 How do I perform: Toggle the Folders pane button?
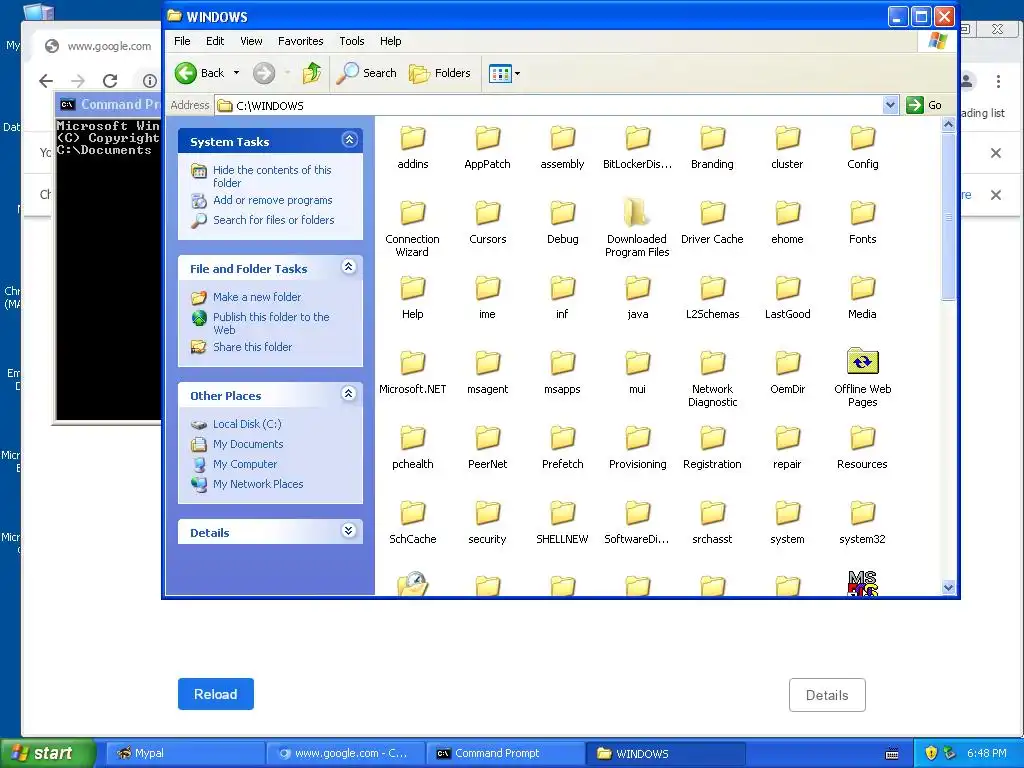(440, 73)
